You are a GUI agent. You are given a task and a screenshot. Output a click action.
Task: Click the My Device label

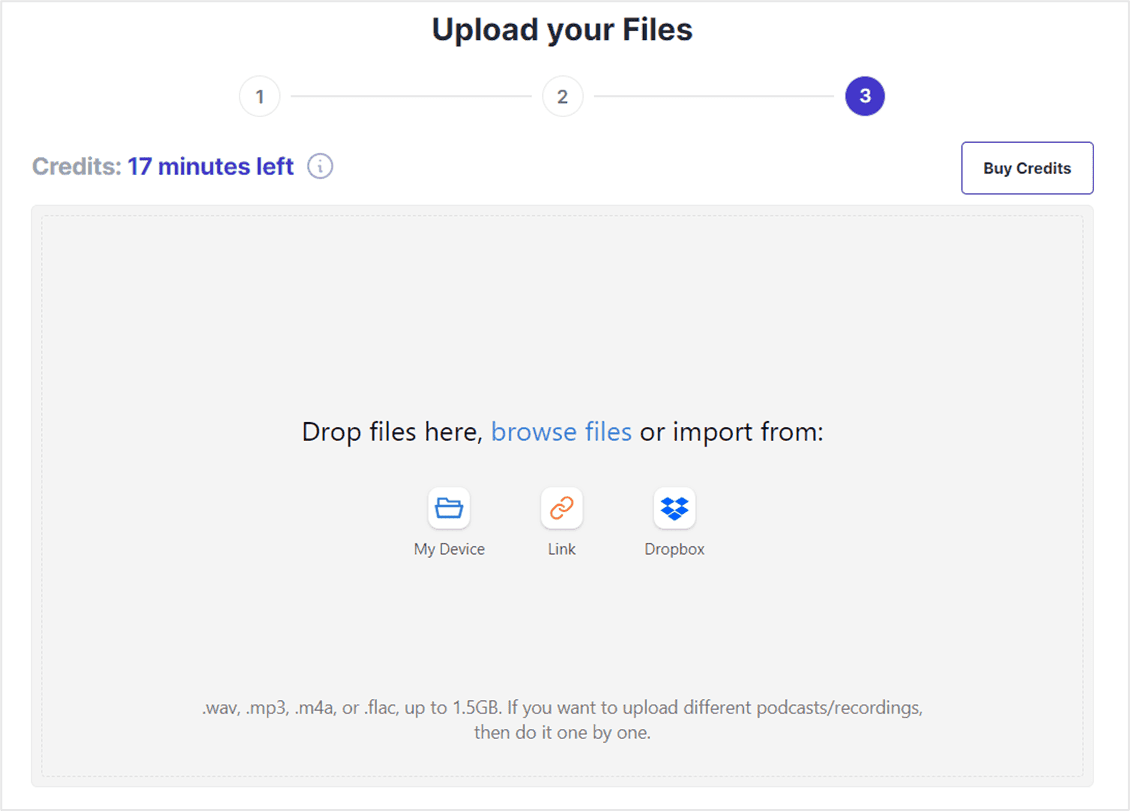coord(449,548)
